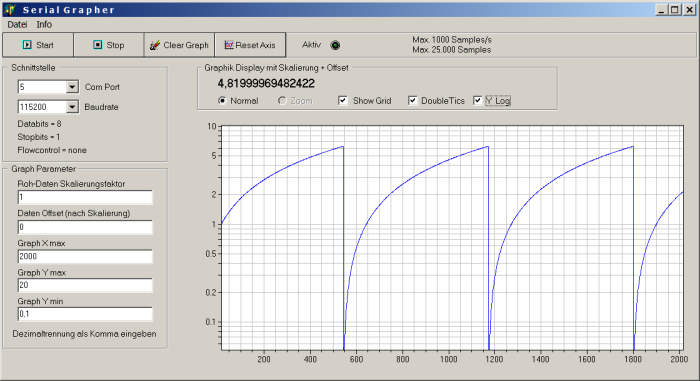Click the Clear Graph brush icon
This screenshot has width=700, height=381.
point(154,45)
